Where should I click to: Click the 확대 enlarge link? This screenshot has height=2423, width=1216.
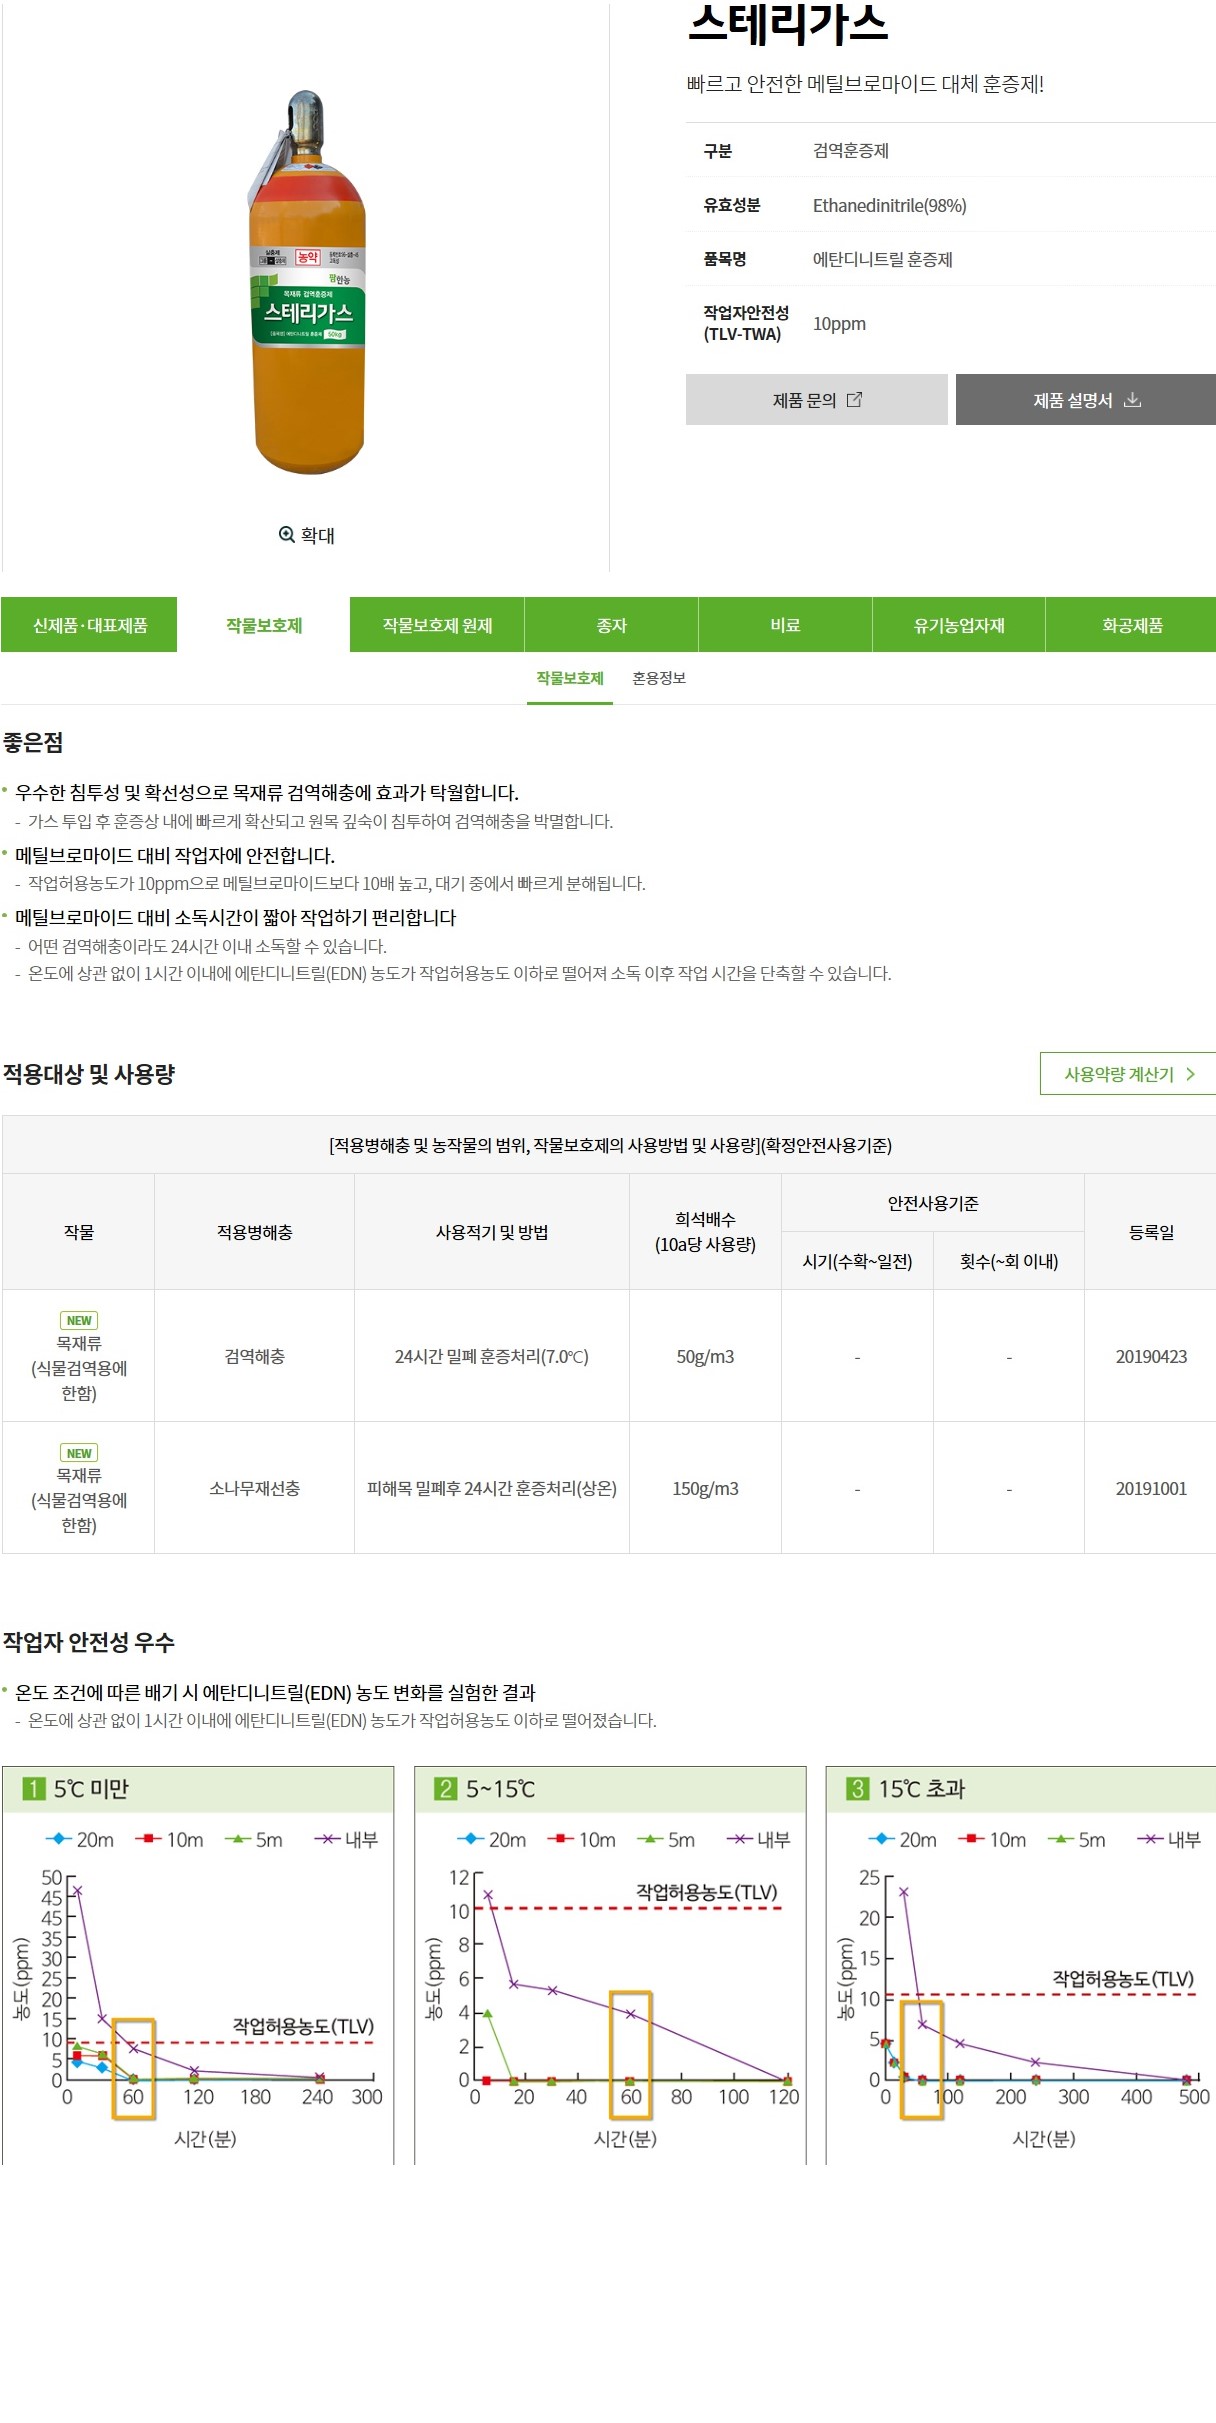click(x=307, y=535)
